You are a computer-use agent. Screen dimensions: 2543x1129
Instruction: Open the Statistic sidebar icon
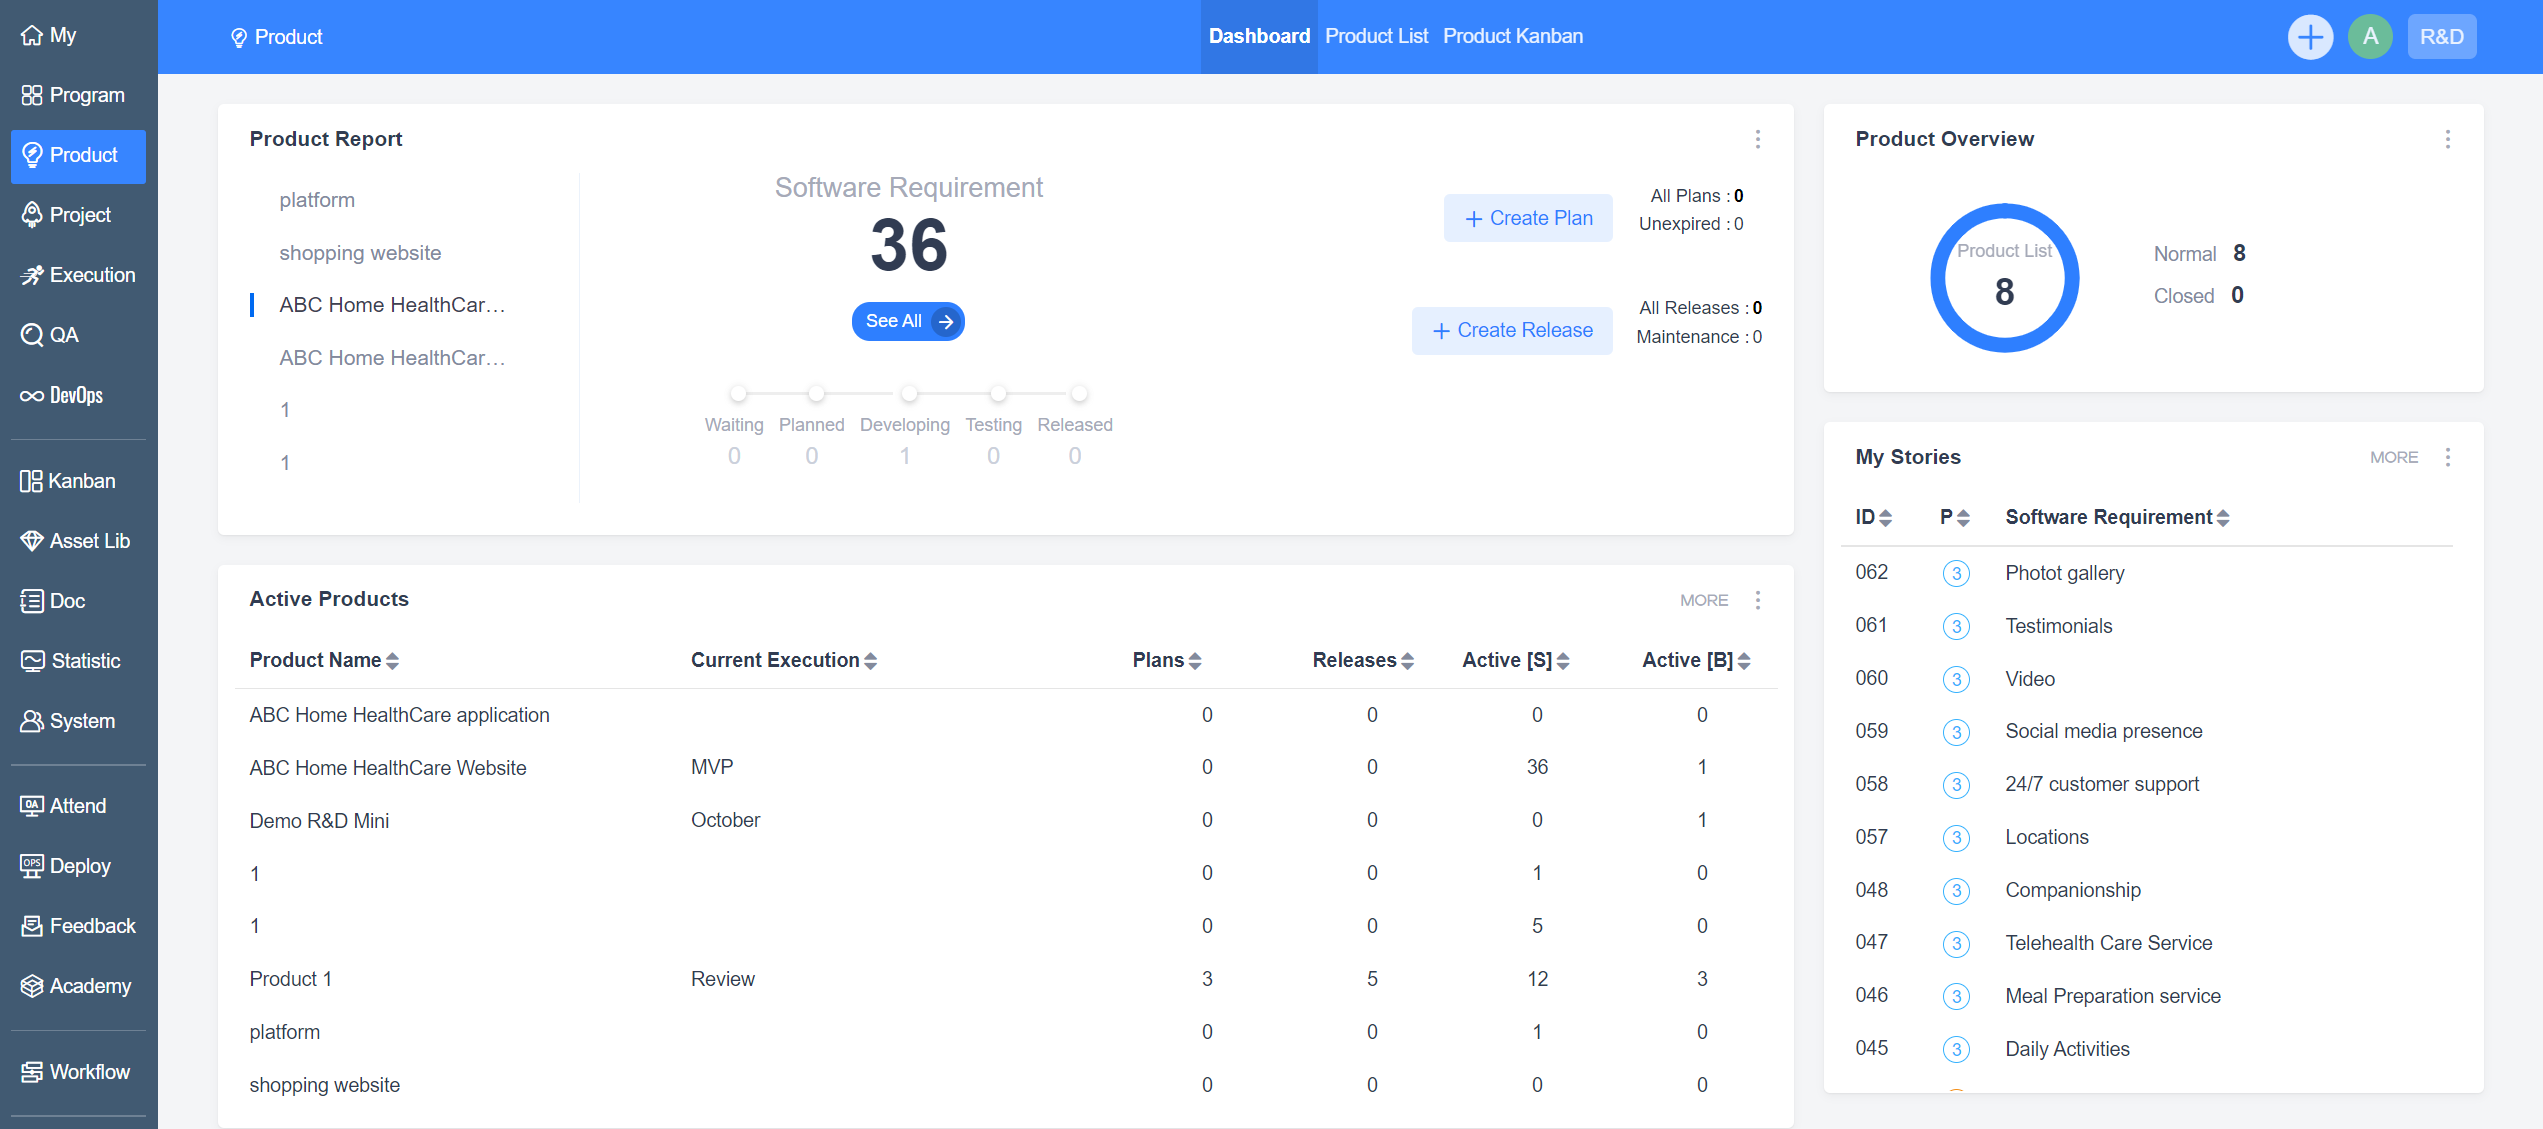[31, 661]
